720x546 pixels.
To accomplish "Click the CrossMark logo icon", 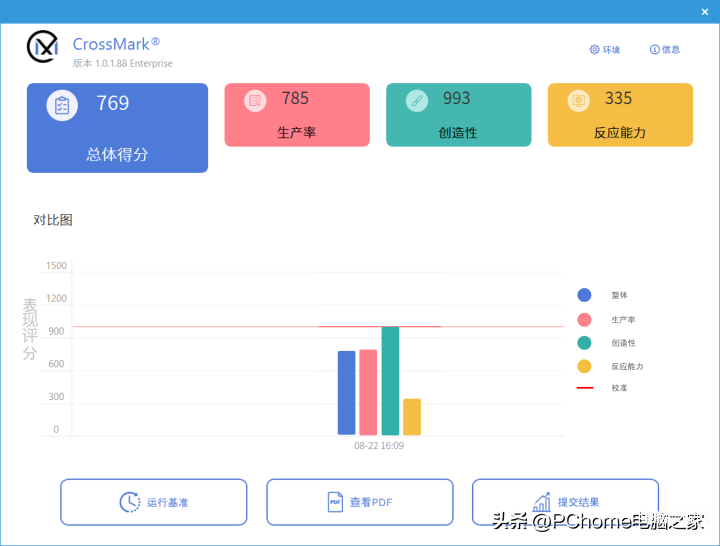I will click(42, 46).
